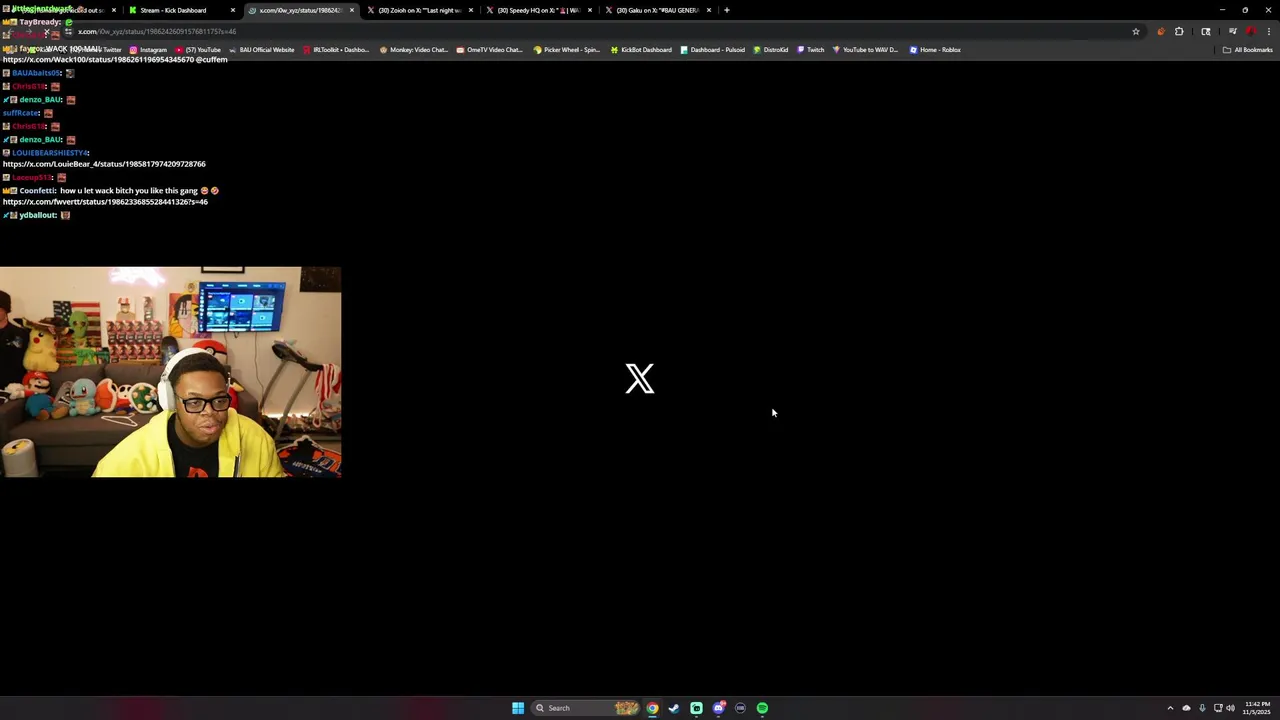Click the browser address bar URL

[157, 31]
